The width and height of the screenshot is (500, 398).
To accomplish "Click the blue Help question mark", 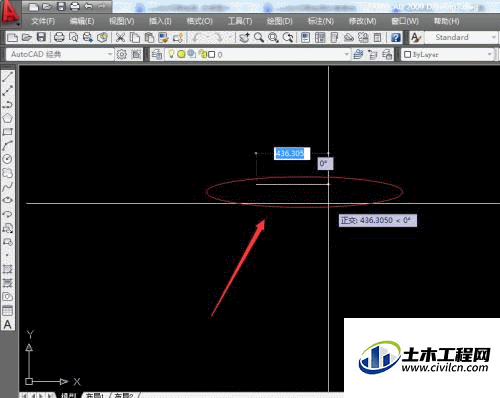I will [x=396, y=37].
